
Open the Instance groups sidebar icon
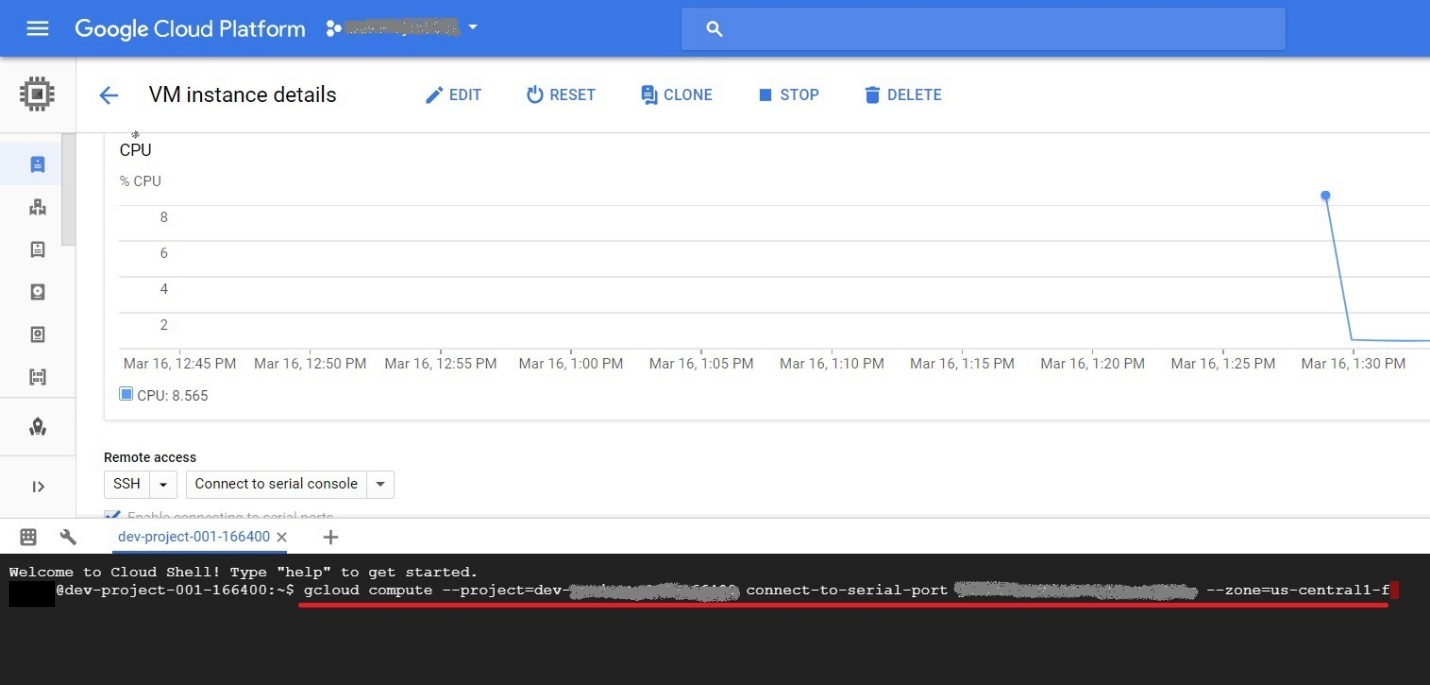pyautogui.click(x=37, y=206)
